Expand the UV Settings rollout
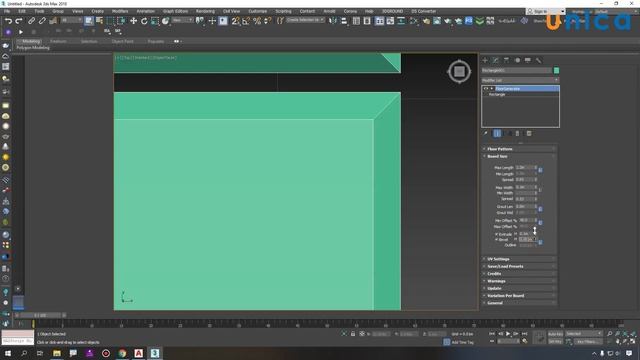640x360 pixels. click(x=519, y=259)
